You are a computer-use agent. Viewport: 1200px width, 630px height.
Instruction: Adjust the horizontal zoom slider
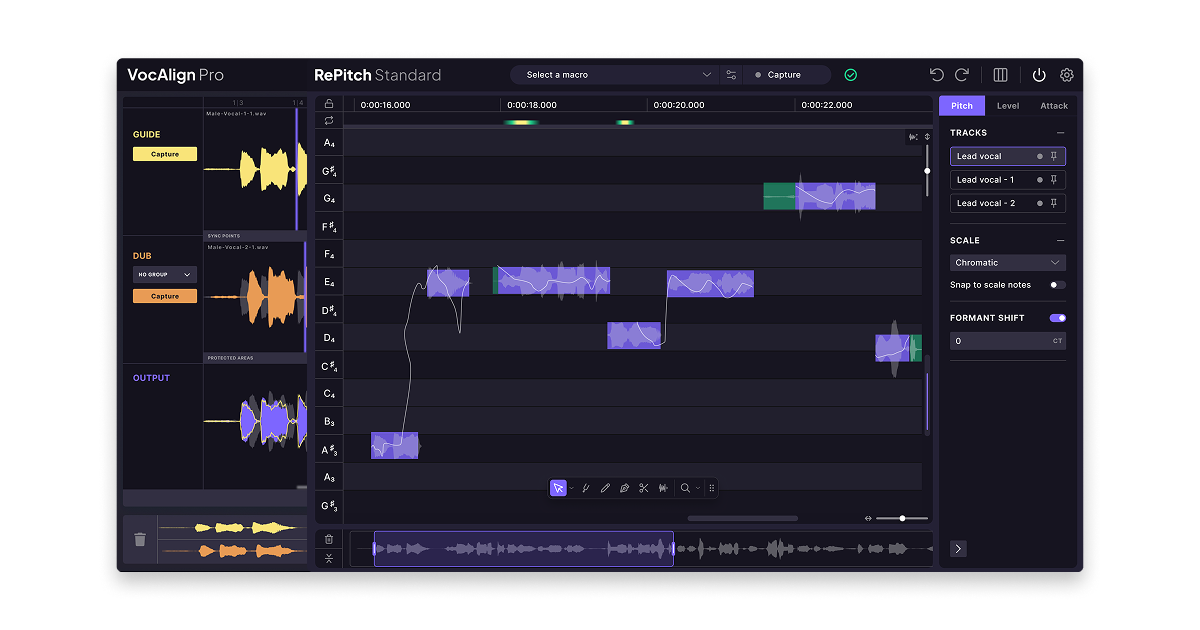[x=902, y=518]
